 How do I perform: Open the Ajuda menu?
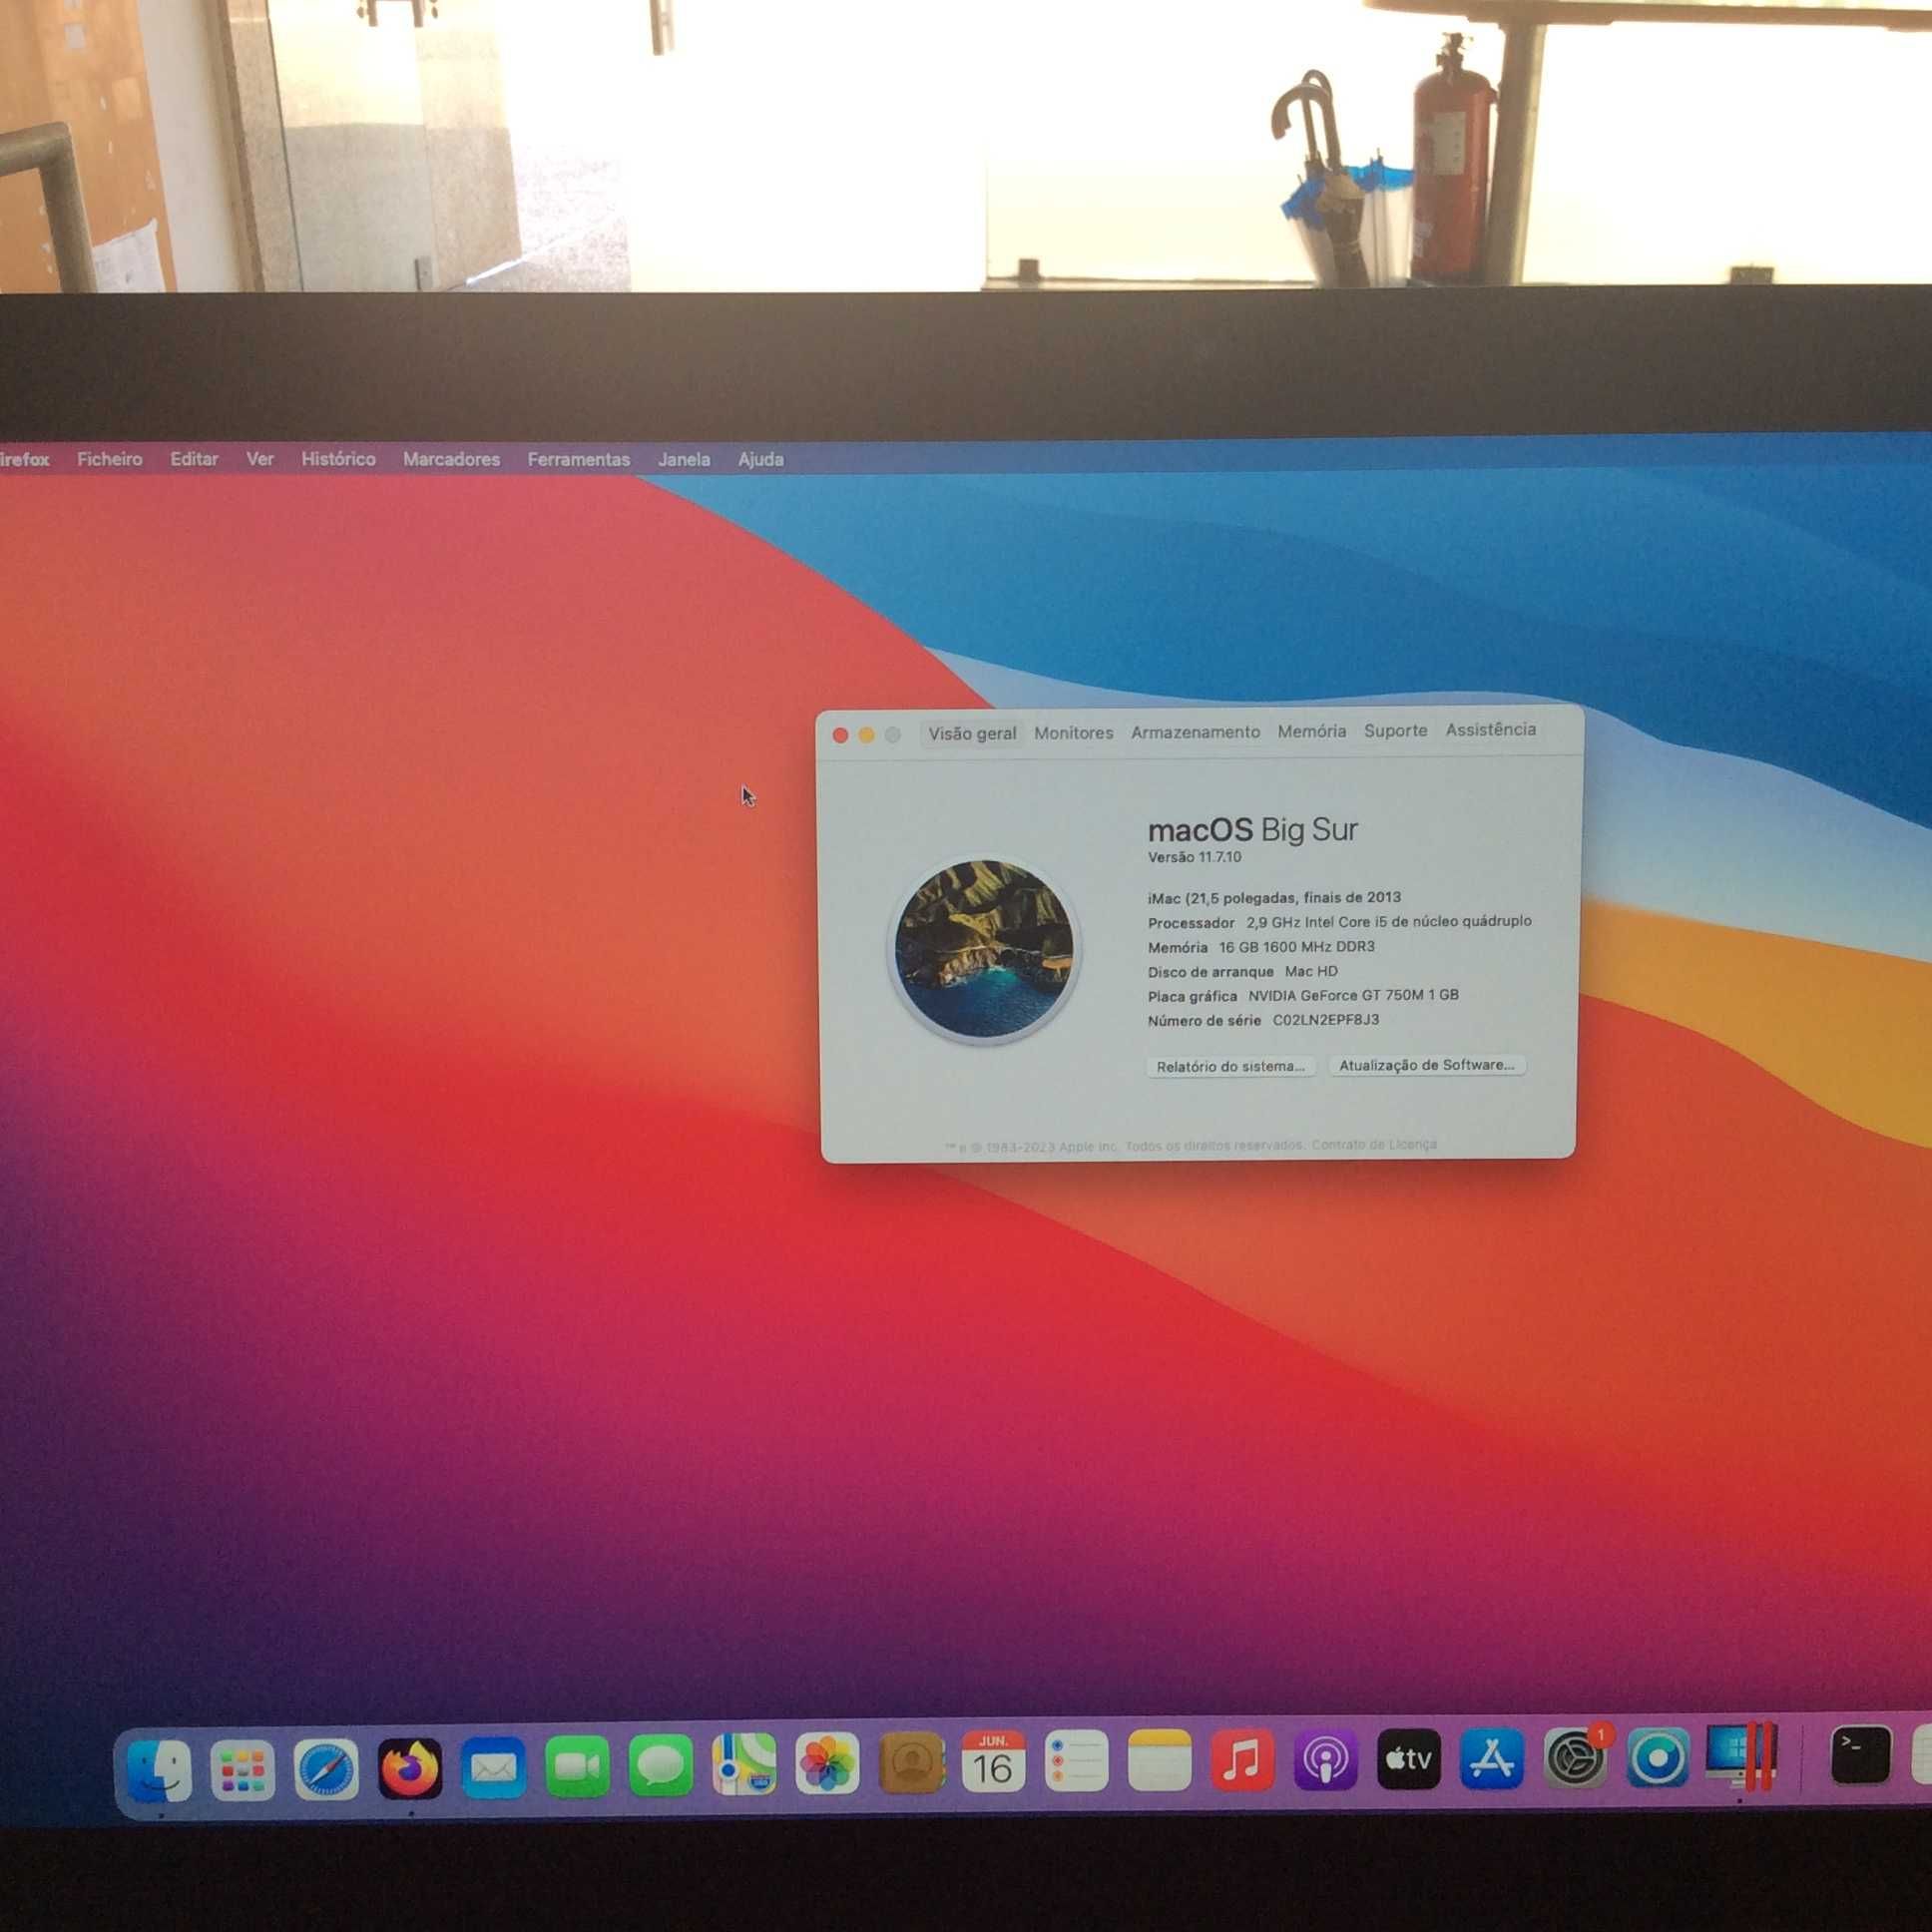point(761,459)
